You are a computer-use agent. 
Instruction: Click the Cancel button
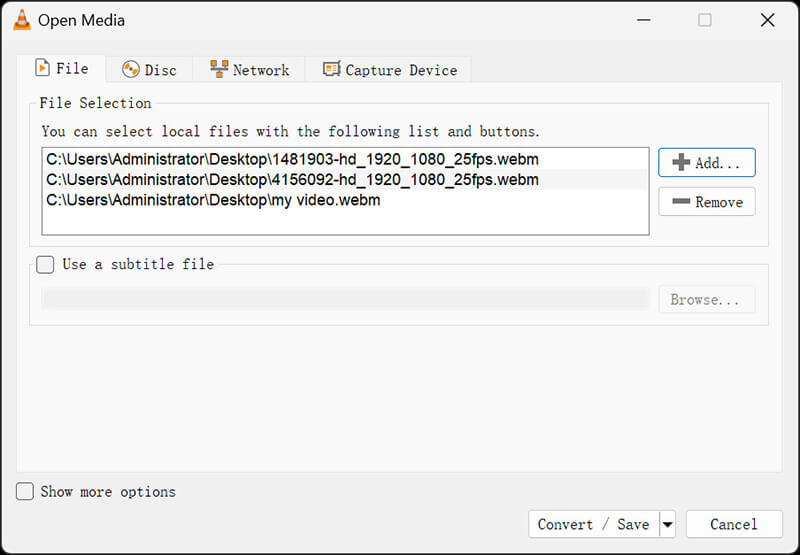[x=734, y=524]
